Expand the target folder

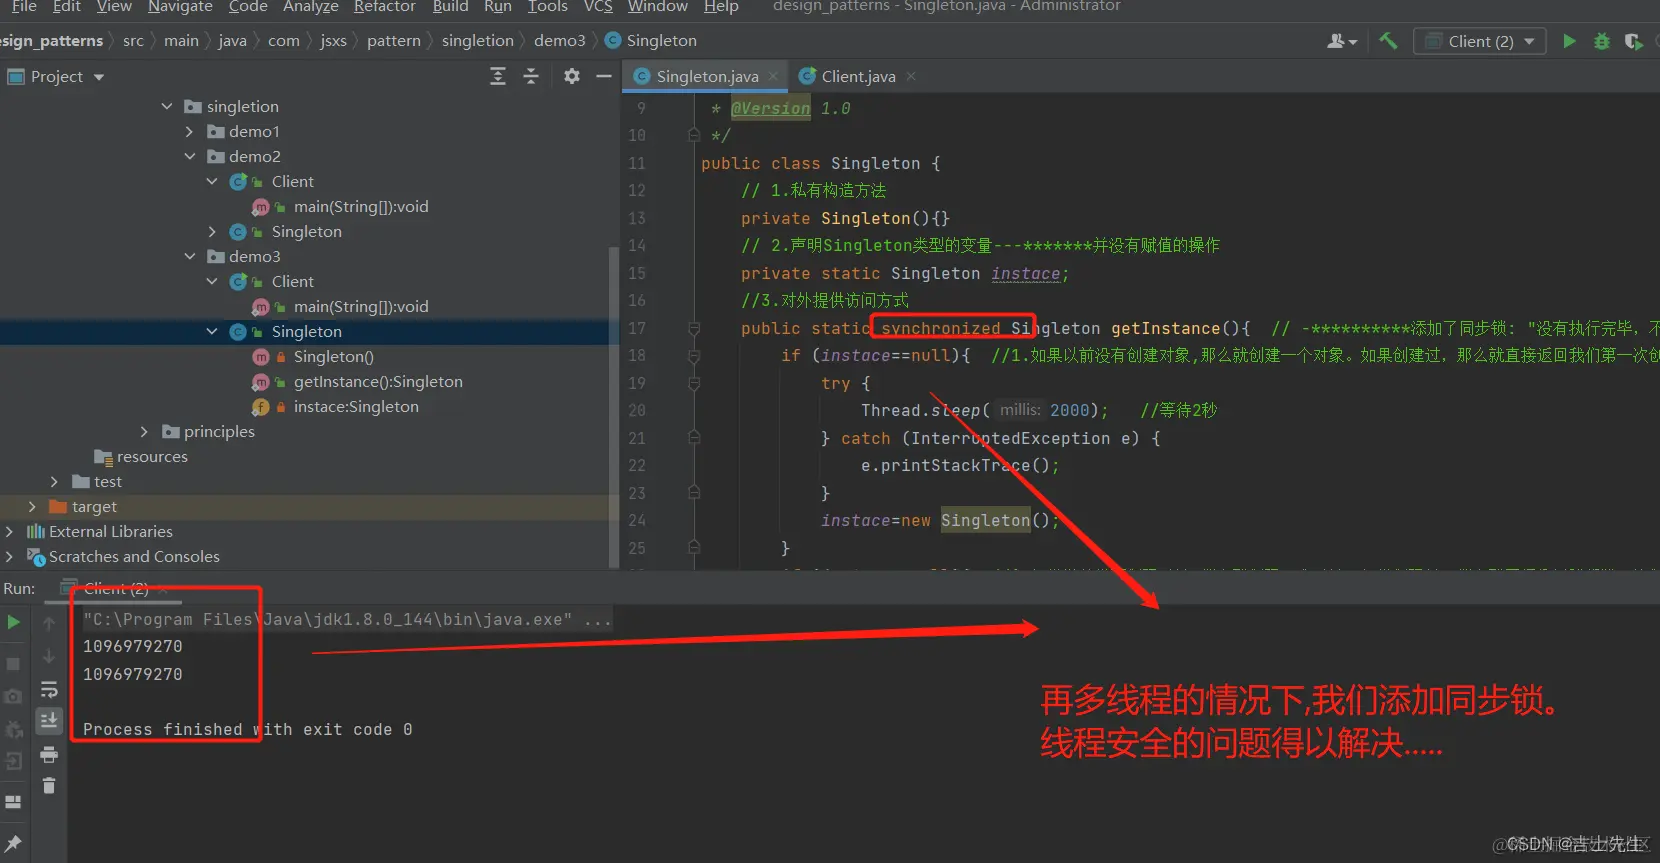tap(31, 506)
